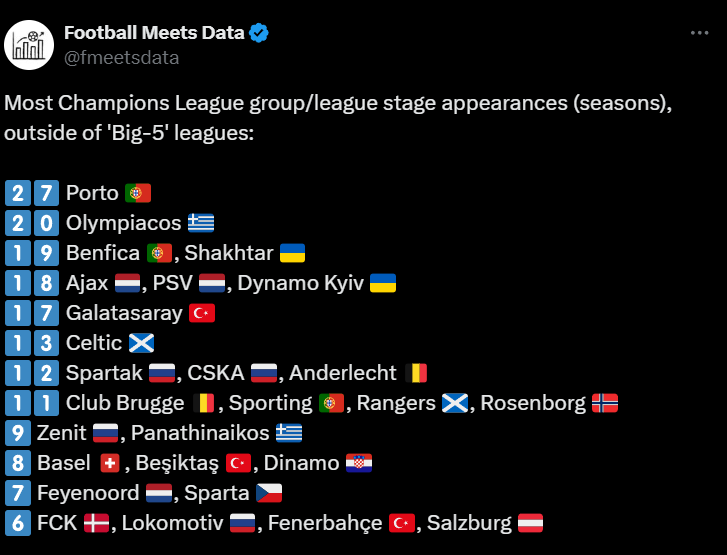The image size is (727, 555).
Task: Click the Croatian flag after Dinamo
Action: (x=359, y=463)
